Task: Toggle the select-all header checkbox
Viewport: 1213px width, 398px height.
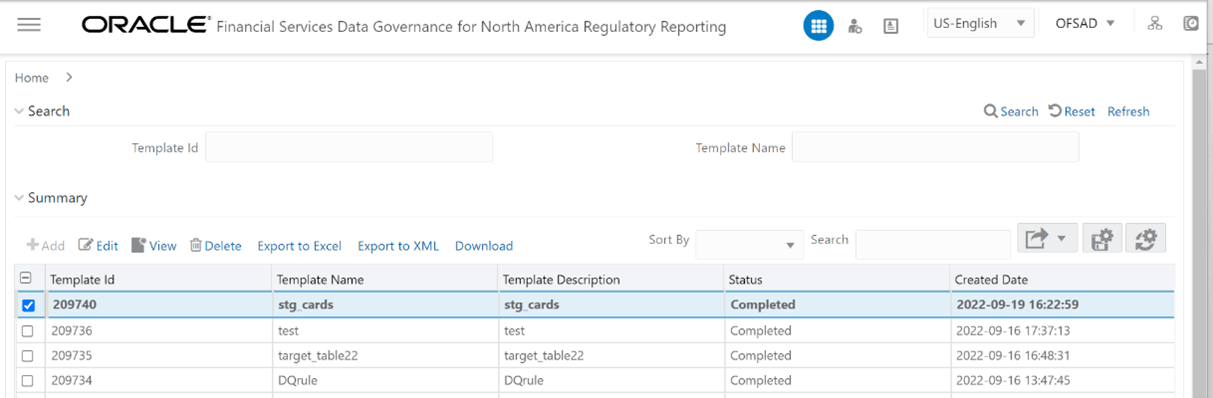Action: pos(27,279)
